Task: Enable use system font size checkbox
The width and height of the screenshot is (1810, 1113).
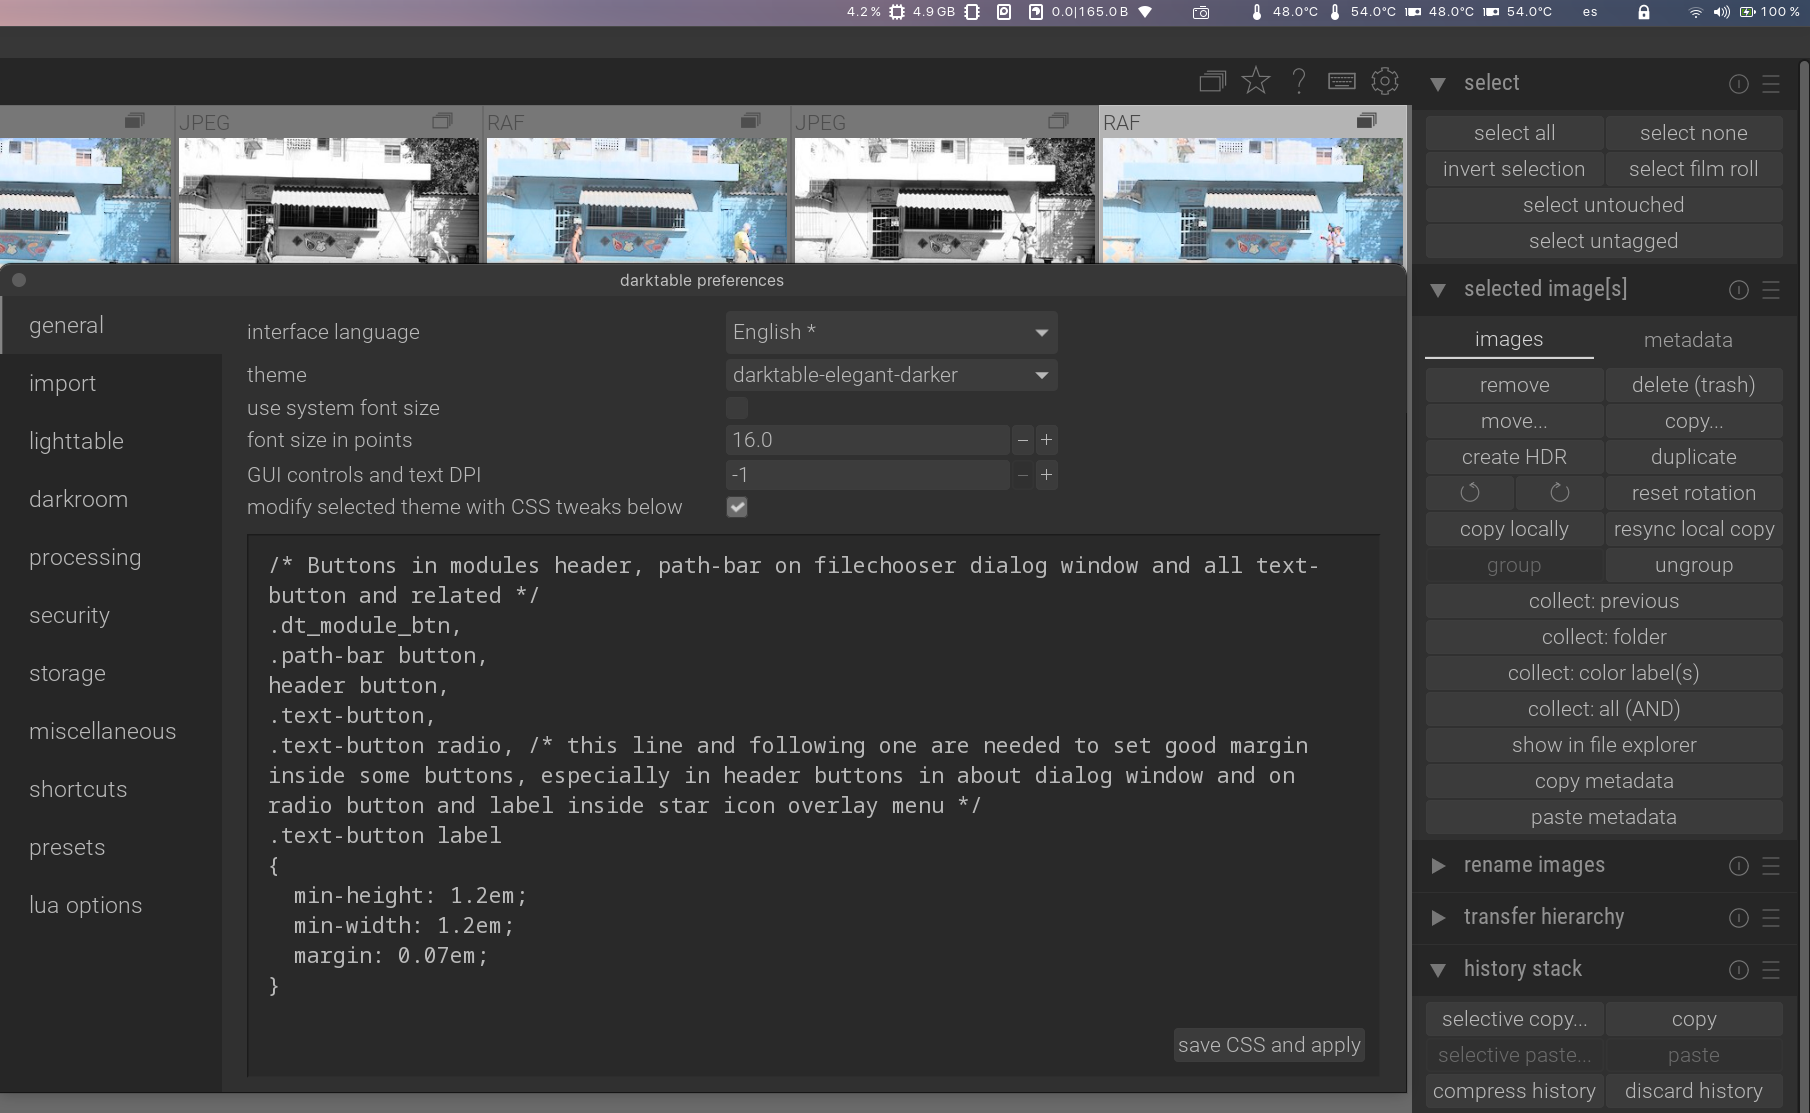Action: tap(737, 407)
